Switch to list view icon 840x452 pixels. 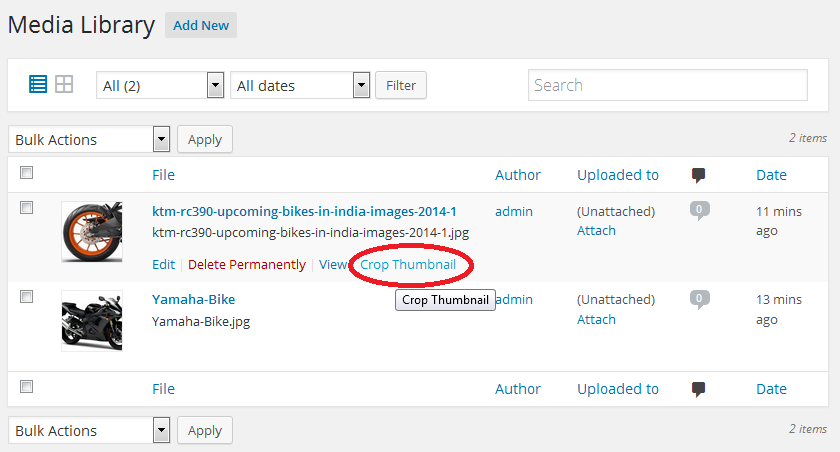[x=38, y=85]
